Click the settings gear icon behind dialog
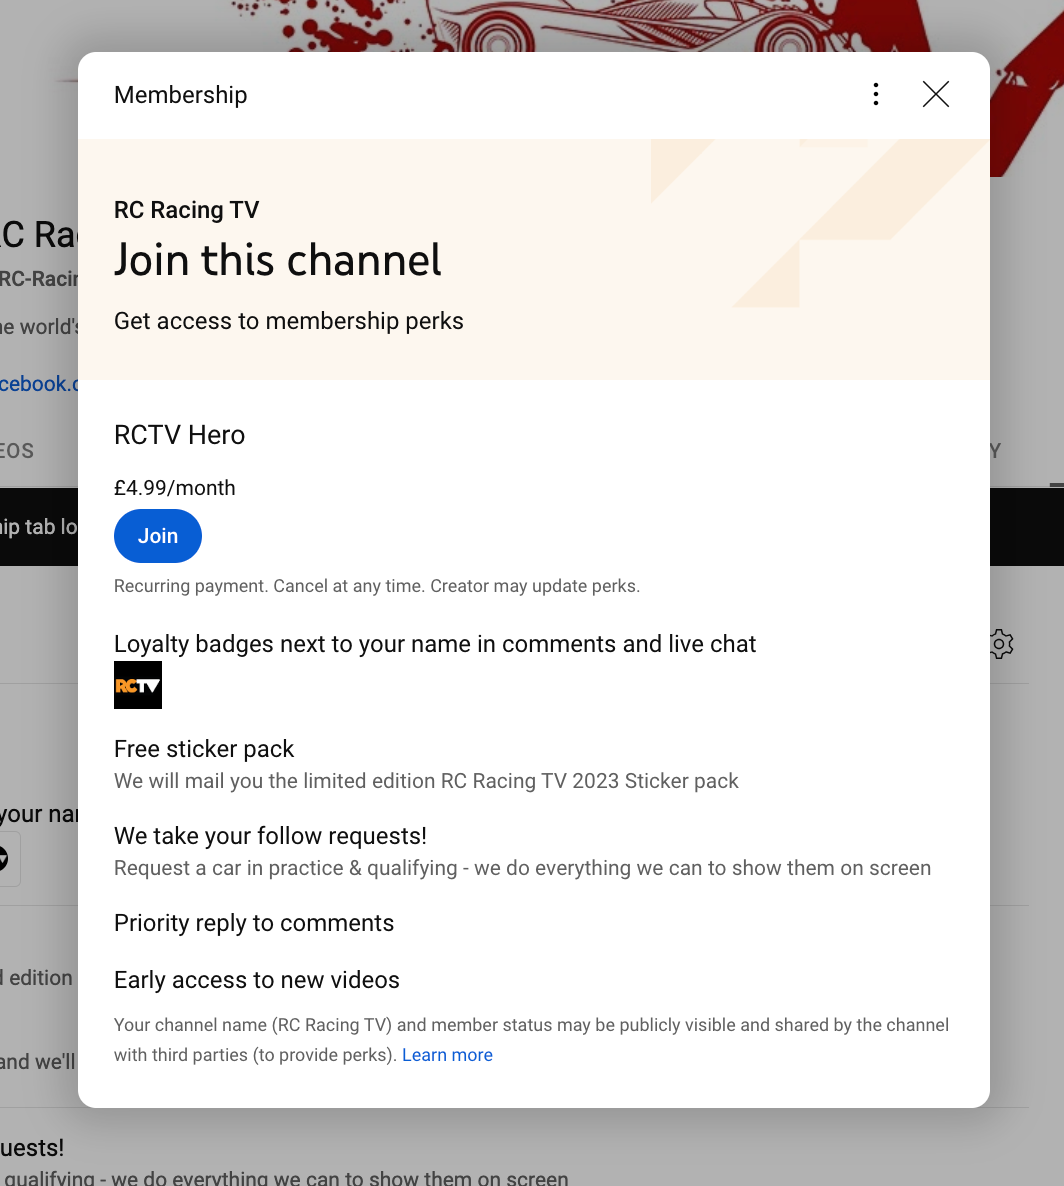This screenshot has width=1064, height=1186. click(x=1000, y=644)
